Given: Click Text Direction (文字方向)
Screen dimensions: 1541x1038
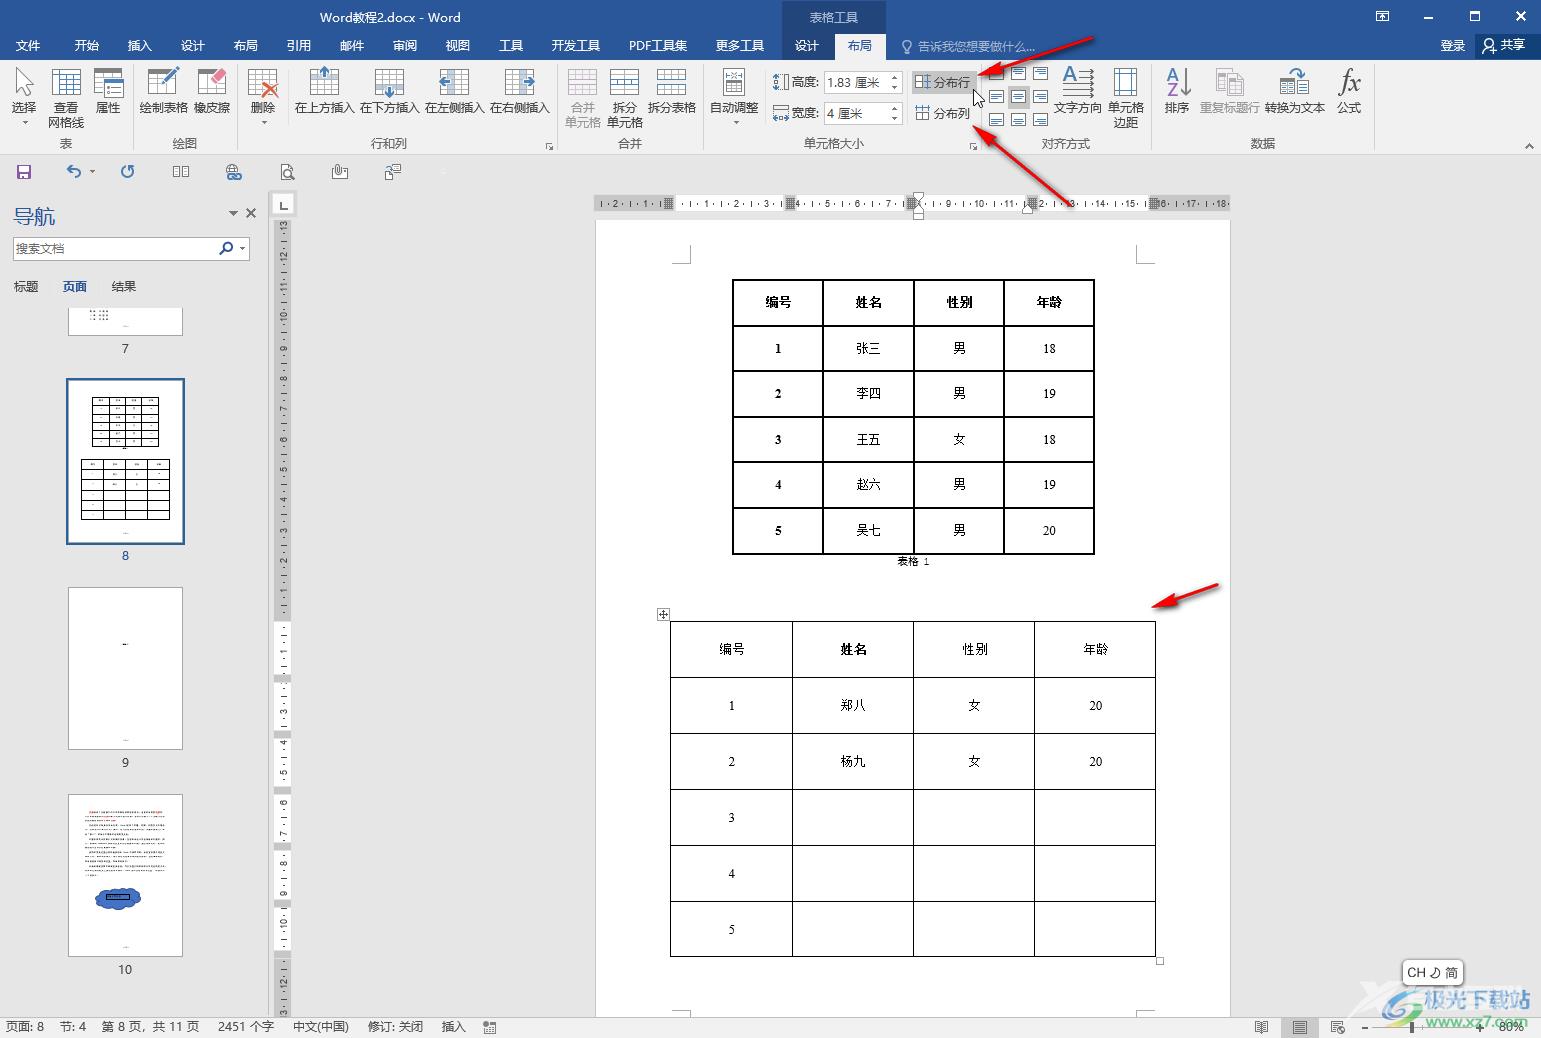Looking at the screenshot, I should pos(1077,91).
